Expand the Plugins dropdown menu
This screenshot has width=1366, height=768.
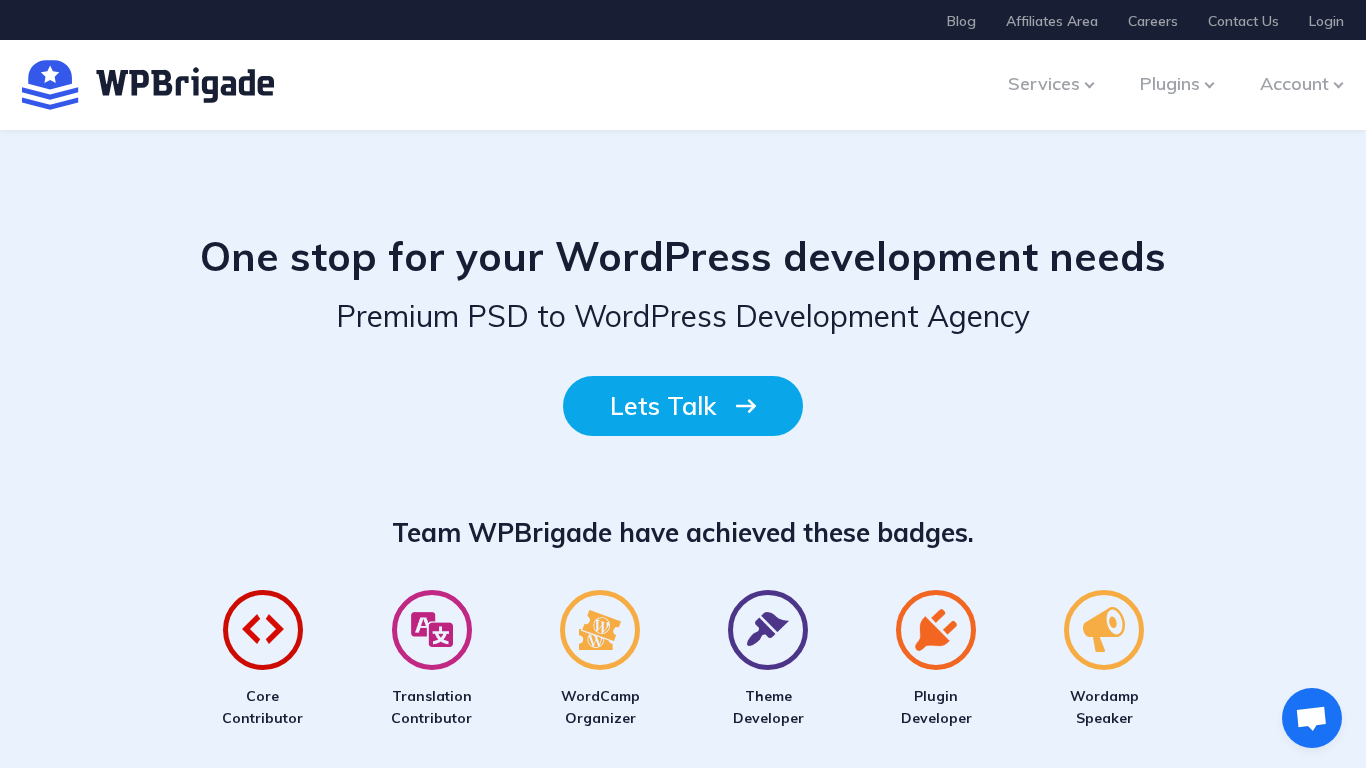(x=1177, y=84)
